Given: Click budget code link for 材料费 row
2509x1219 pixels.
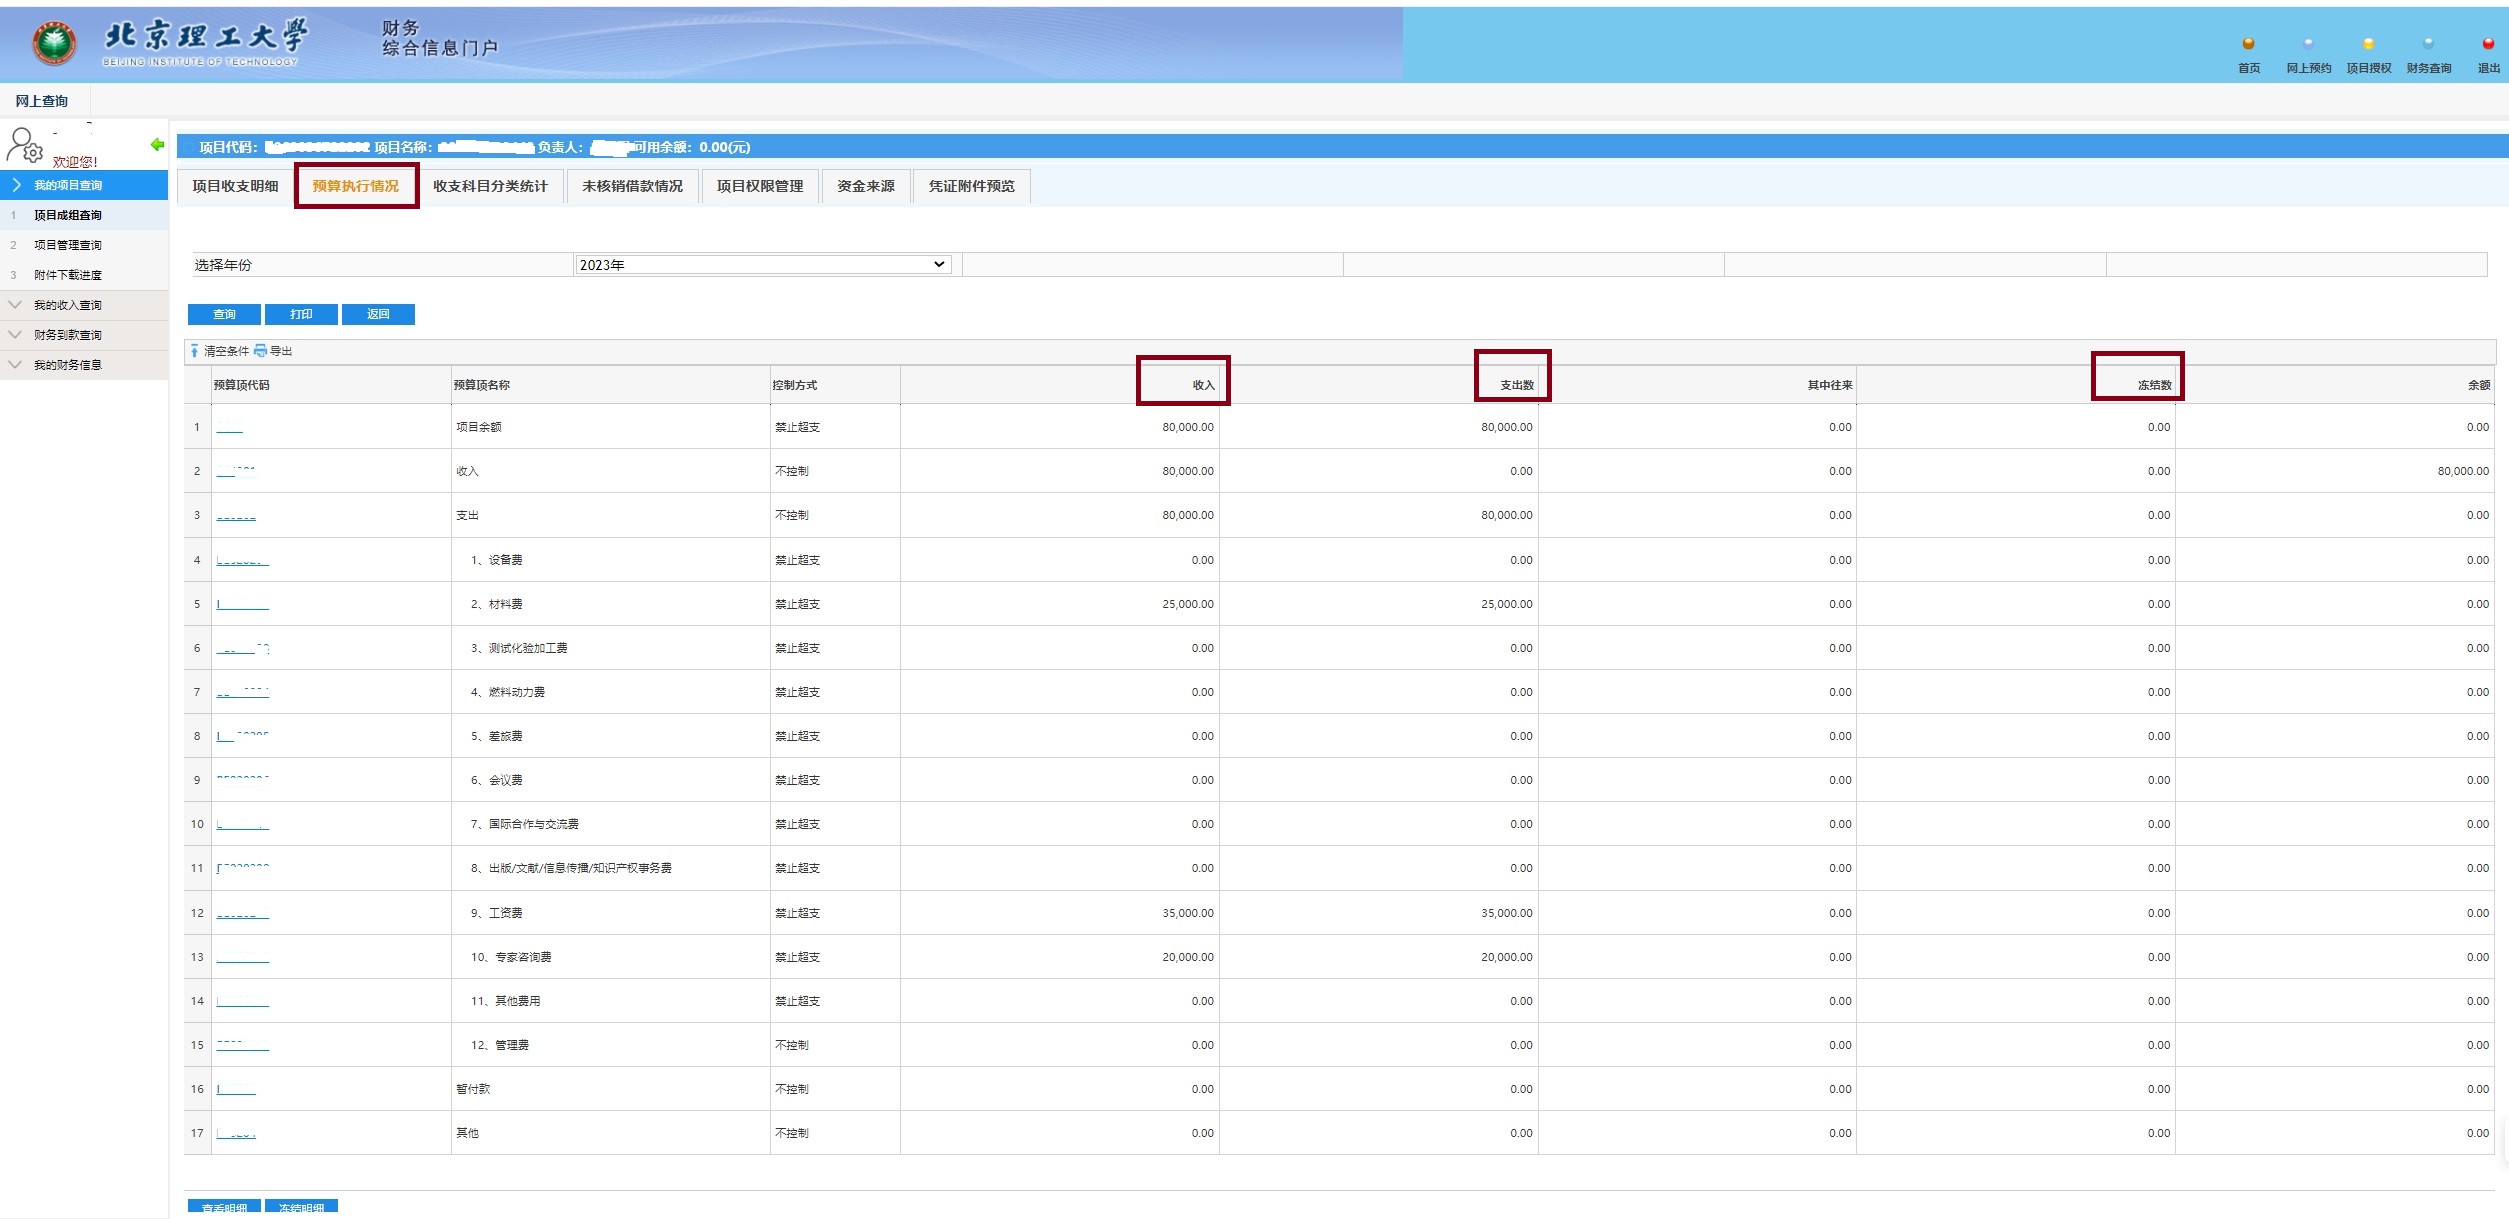Looking at the screenshot, I should click(x=243, y=605).
